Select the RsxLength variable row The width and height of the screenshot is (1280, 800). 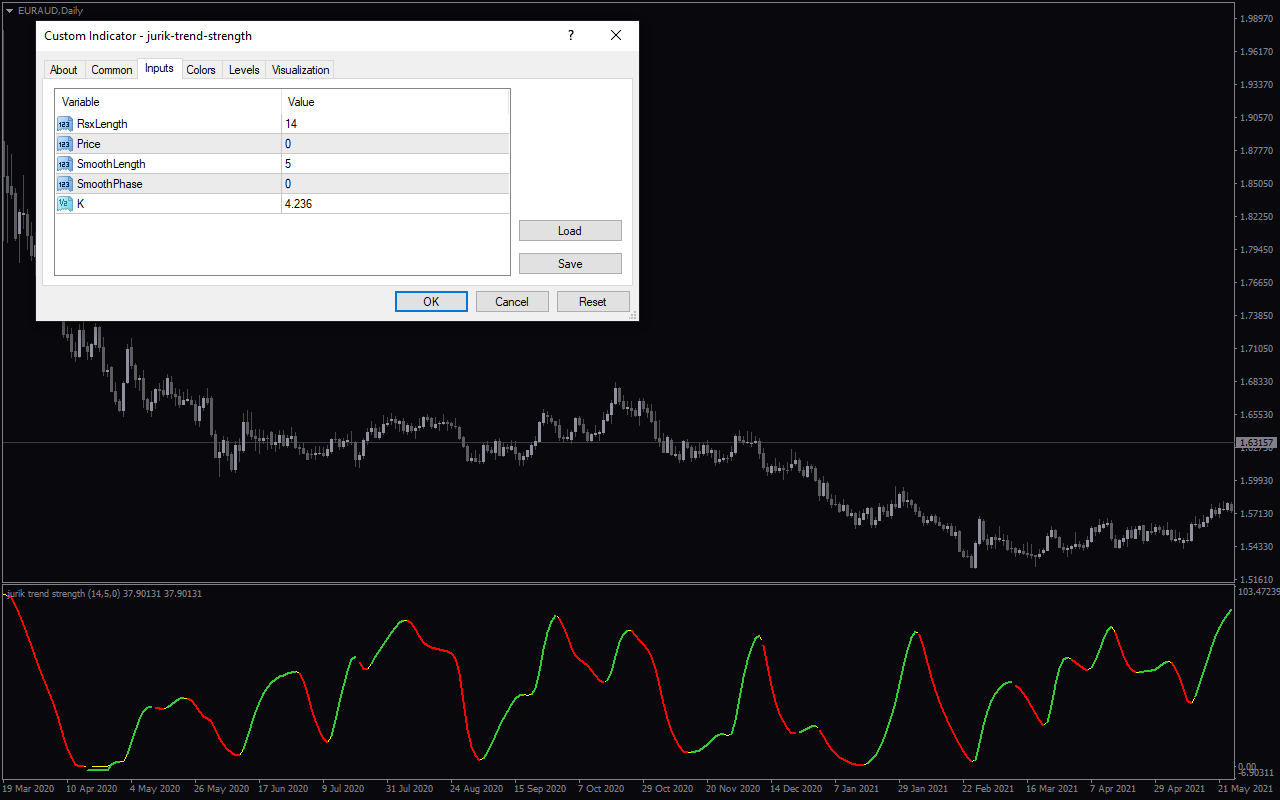[x=282, y=124]
